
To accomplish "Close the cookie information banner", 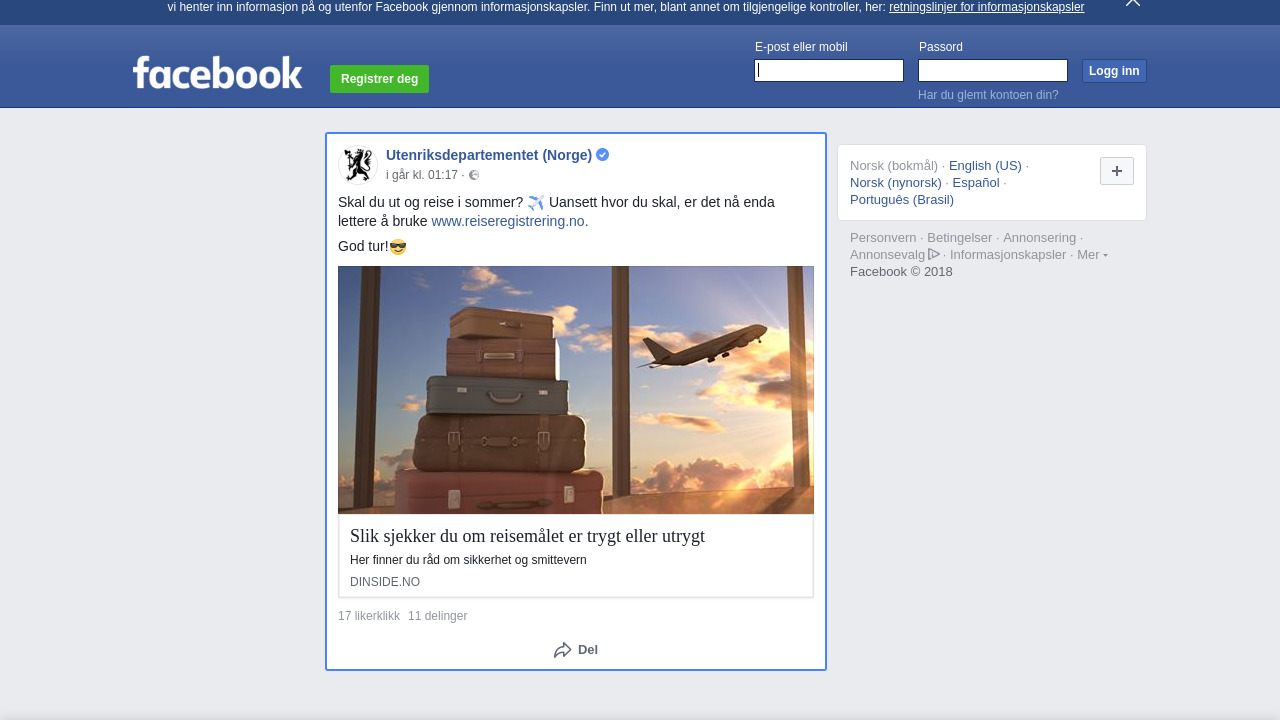I will pyautogui.click(x=1132, y=3).
